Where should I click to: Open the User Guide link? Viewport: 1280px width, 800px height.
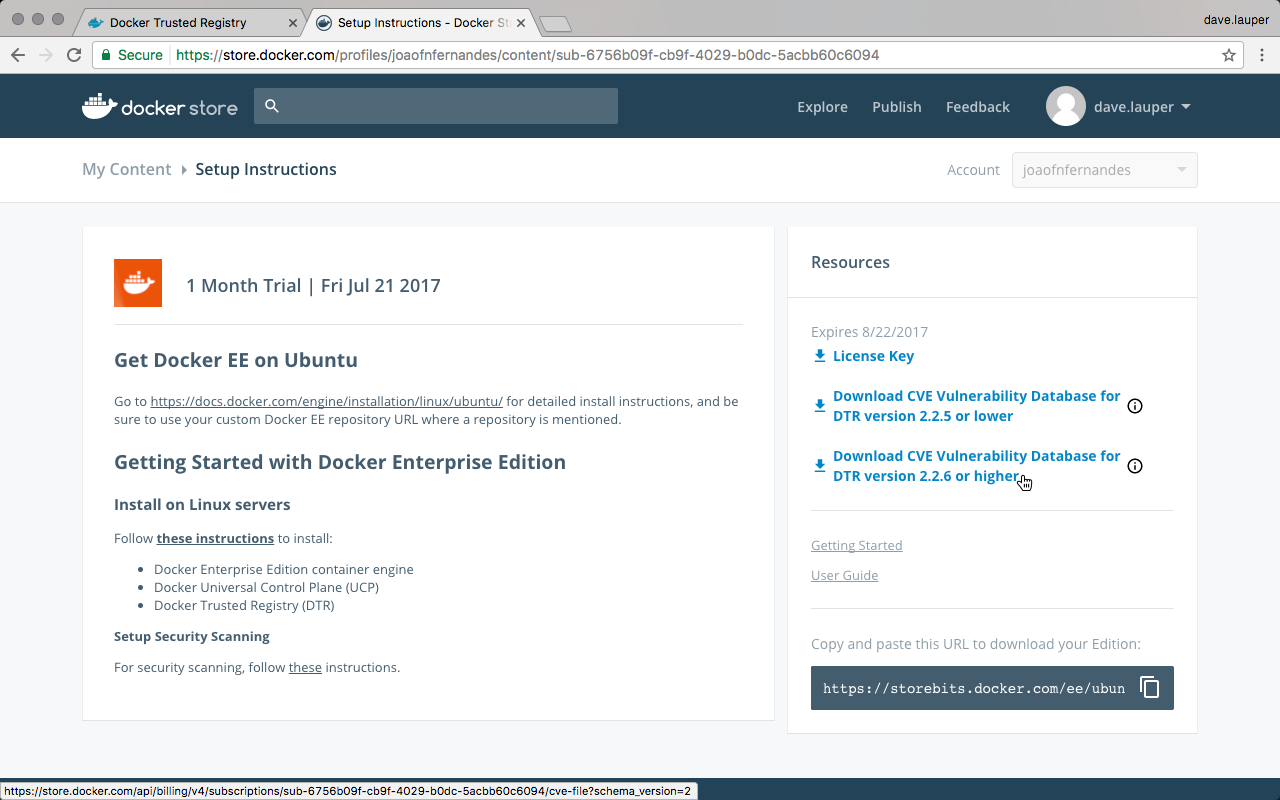[x=844, y=575]
